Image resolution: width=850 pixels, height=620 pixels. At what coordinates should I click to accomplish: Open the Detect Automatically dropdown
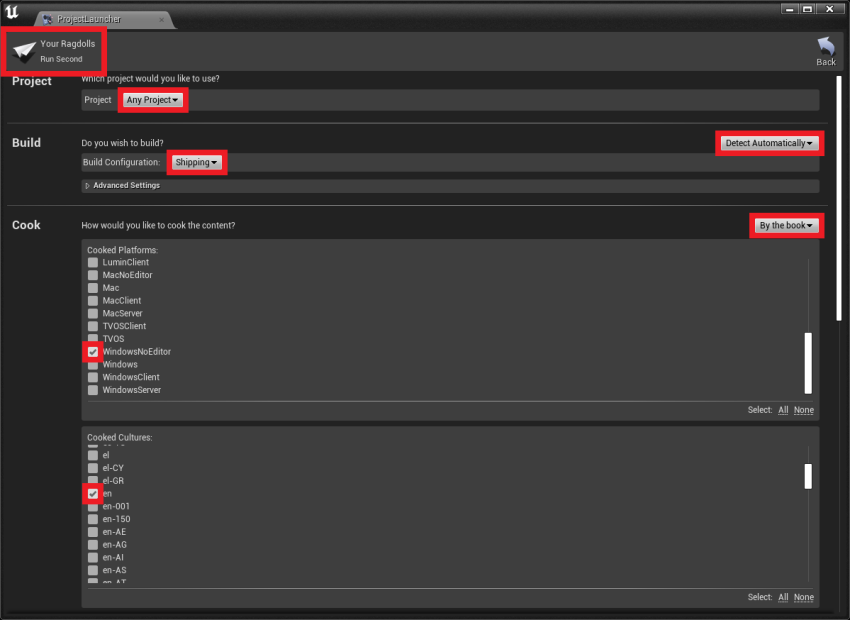[769, 143]
